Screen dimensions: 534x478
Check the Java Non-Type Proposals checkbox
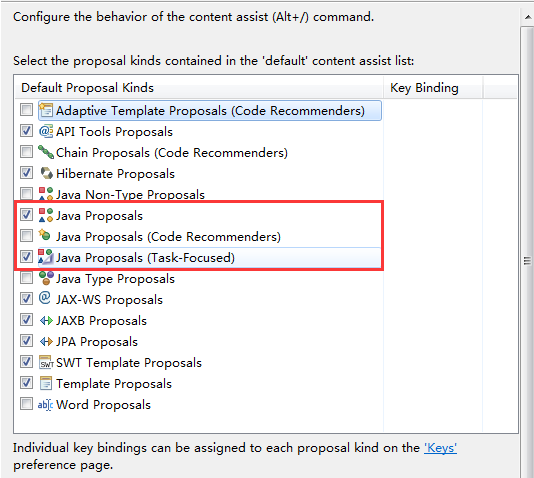(x=26, y=194)
